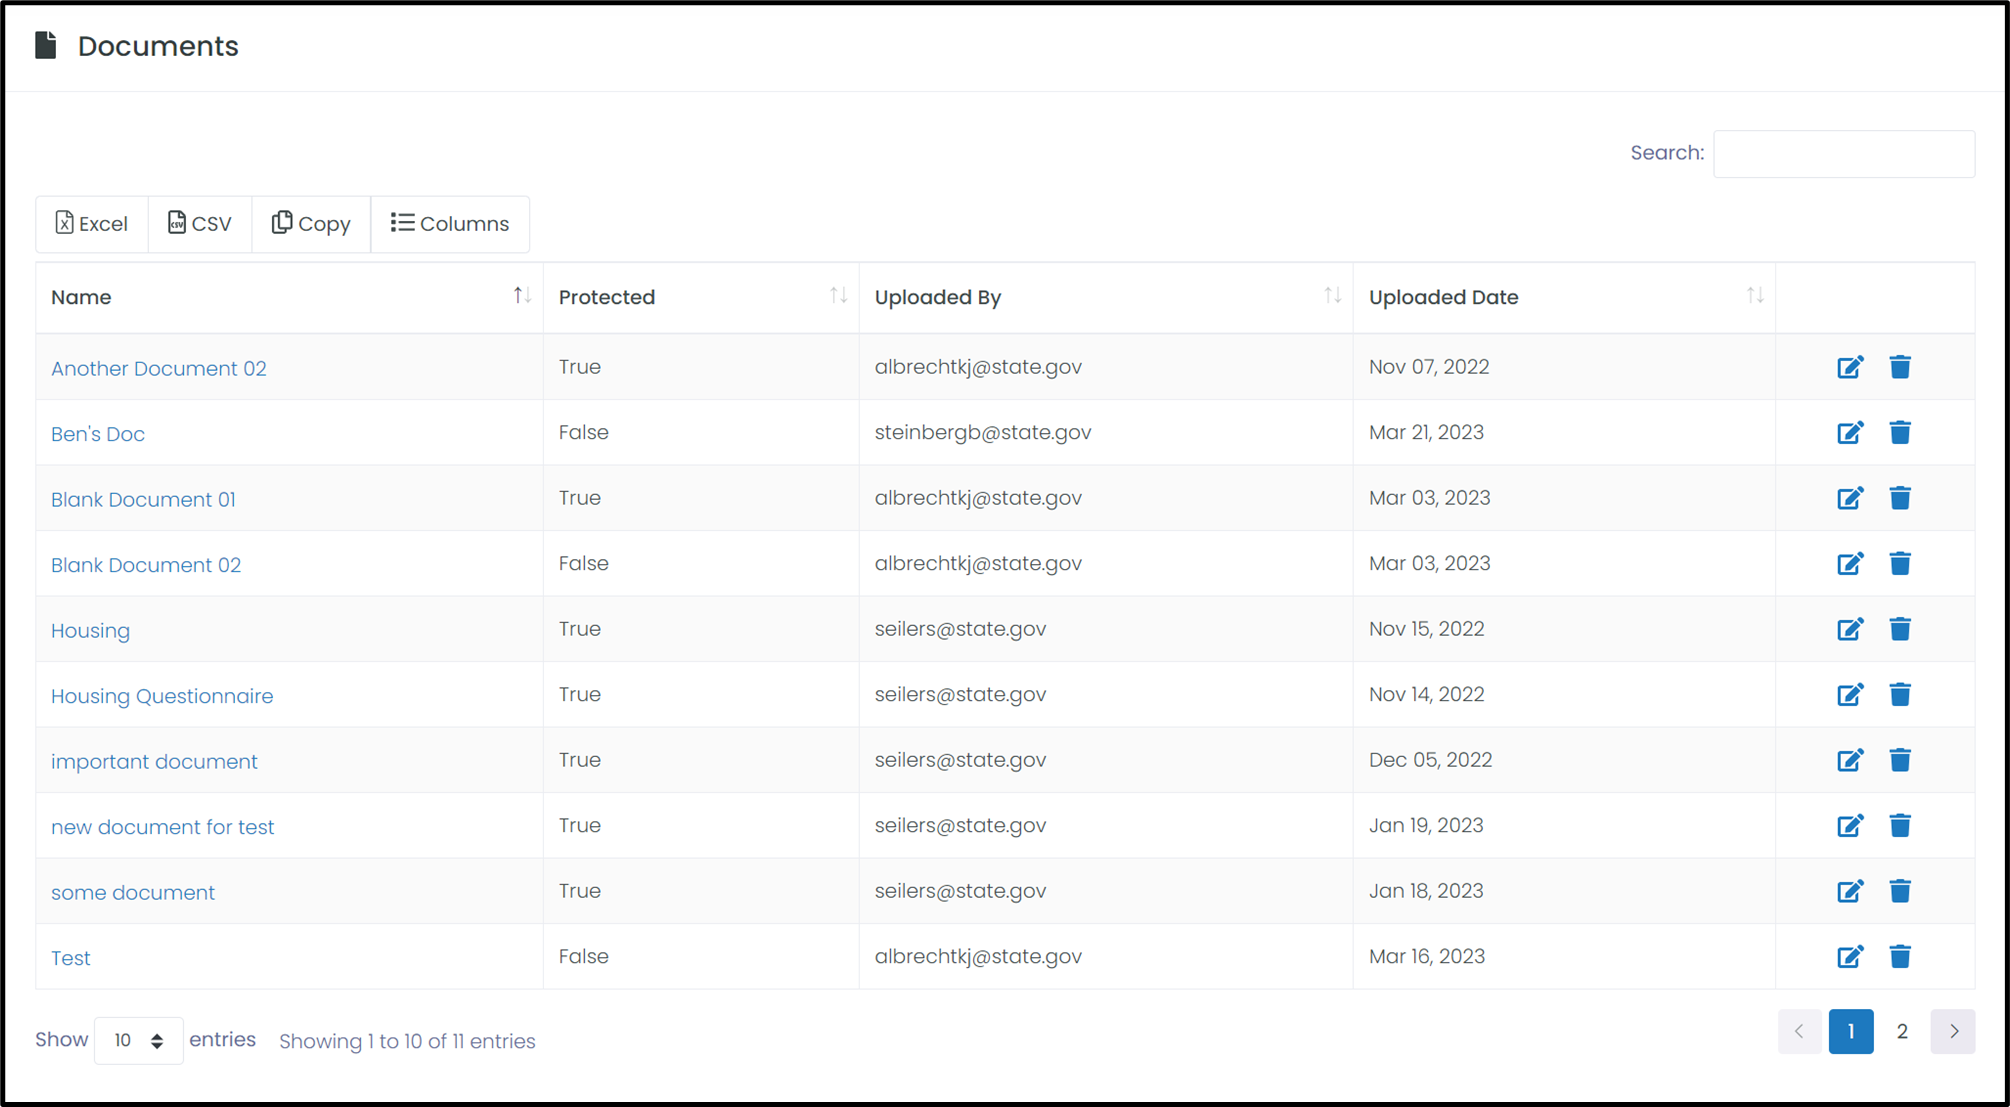Click the previous page arrow
This screenshot has height=1107, width=2010.
pyautogui.click(x=1800, y=1031)
